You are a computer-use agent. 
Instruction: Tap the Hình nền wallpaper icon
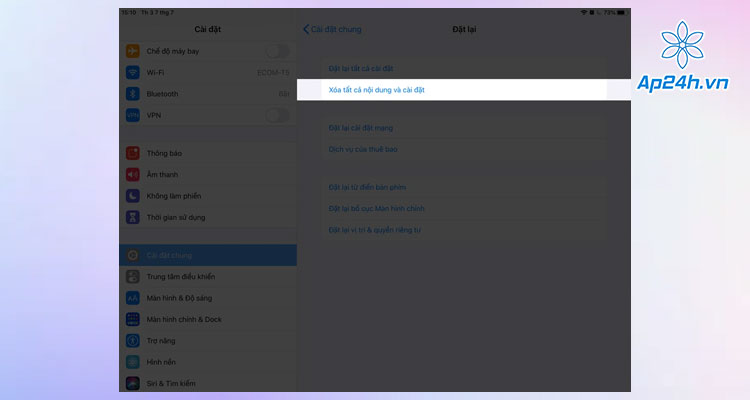(132, 362)
